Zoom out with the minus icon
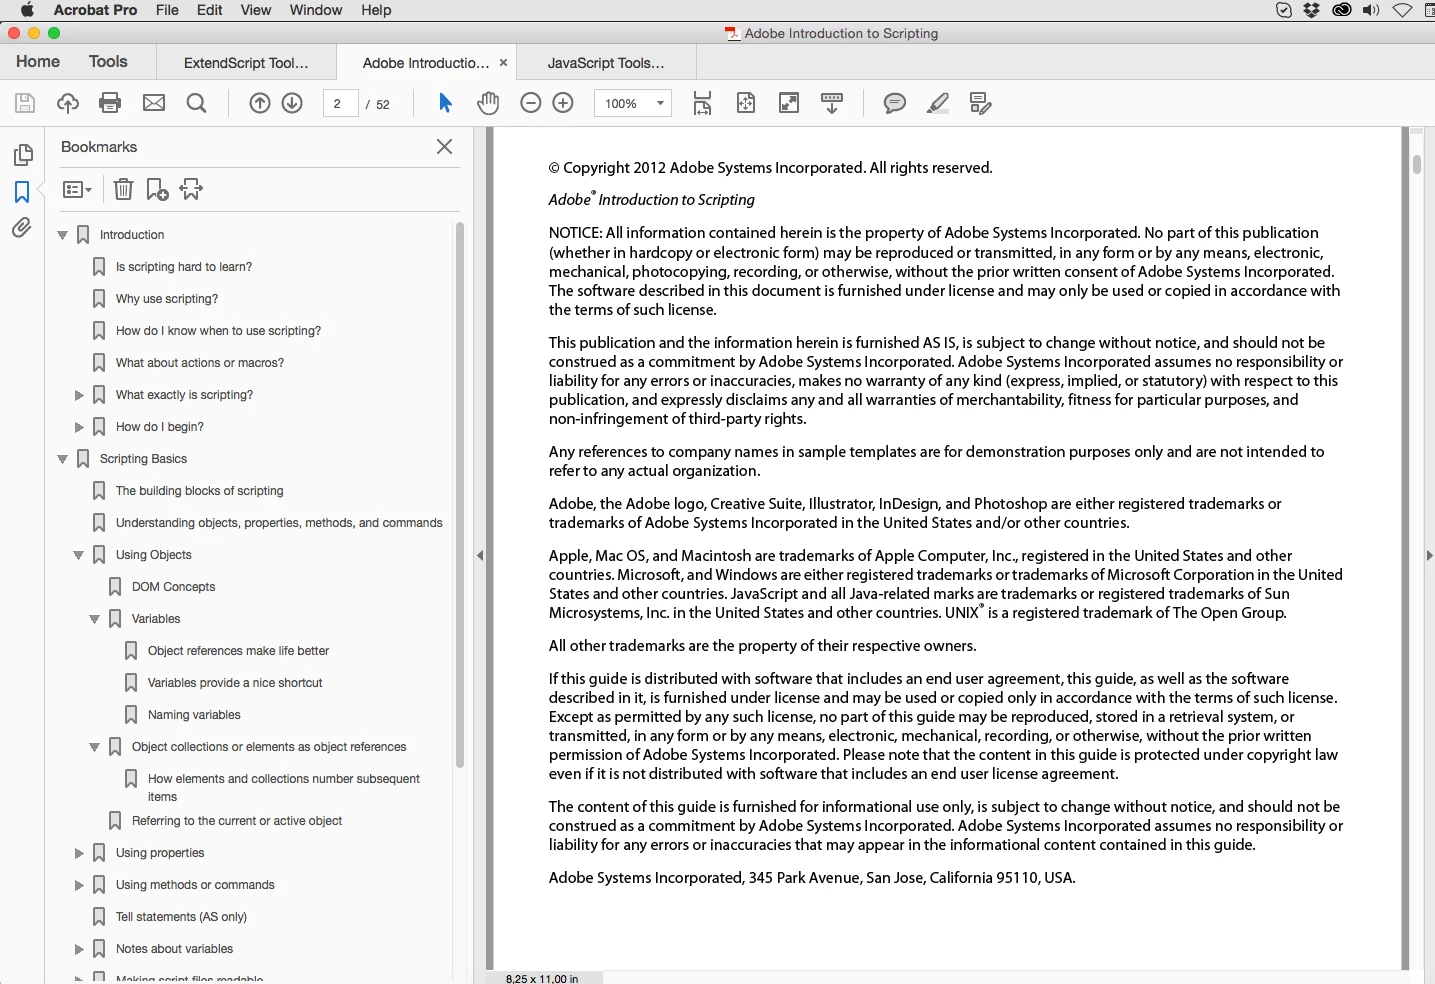The height and width of the screenshot is (984, 1435). click(531, 103)
